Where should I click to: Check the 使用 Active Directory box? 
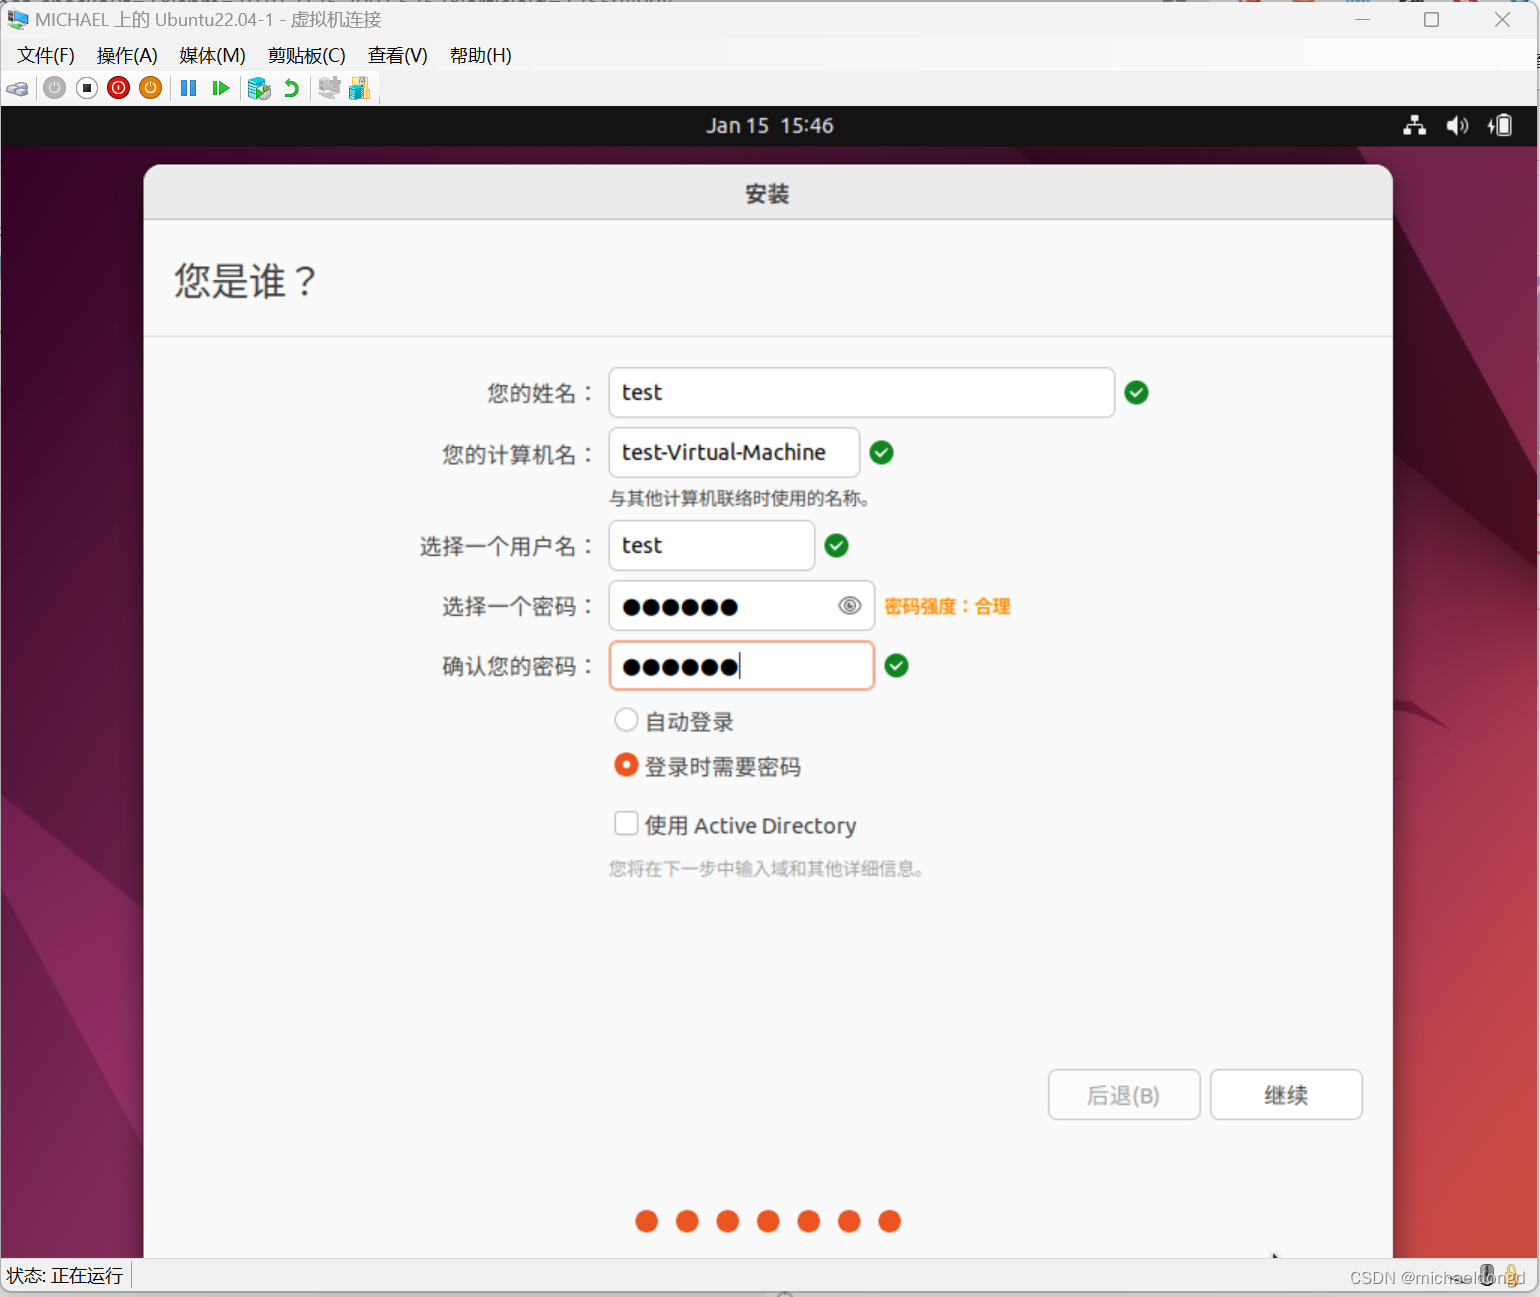[626, 823]
